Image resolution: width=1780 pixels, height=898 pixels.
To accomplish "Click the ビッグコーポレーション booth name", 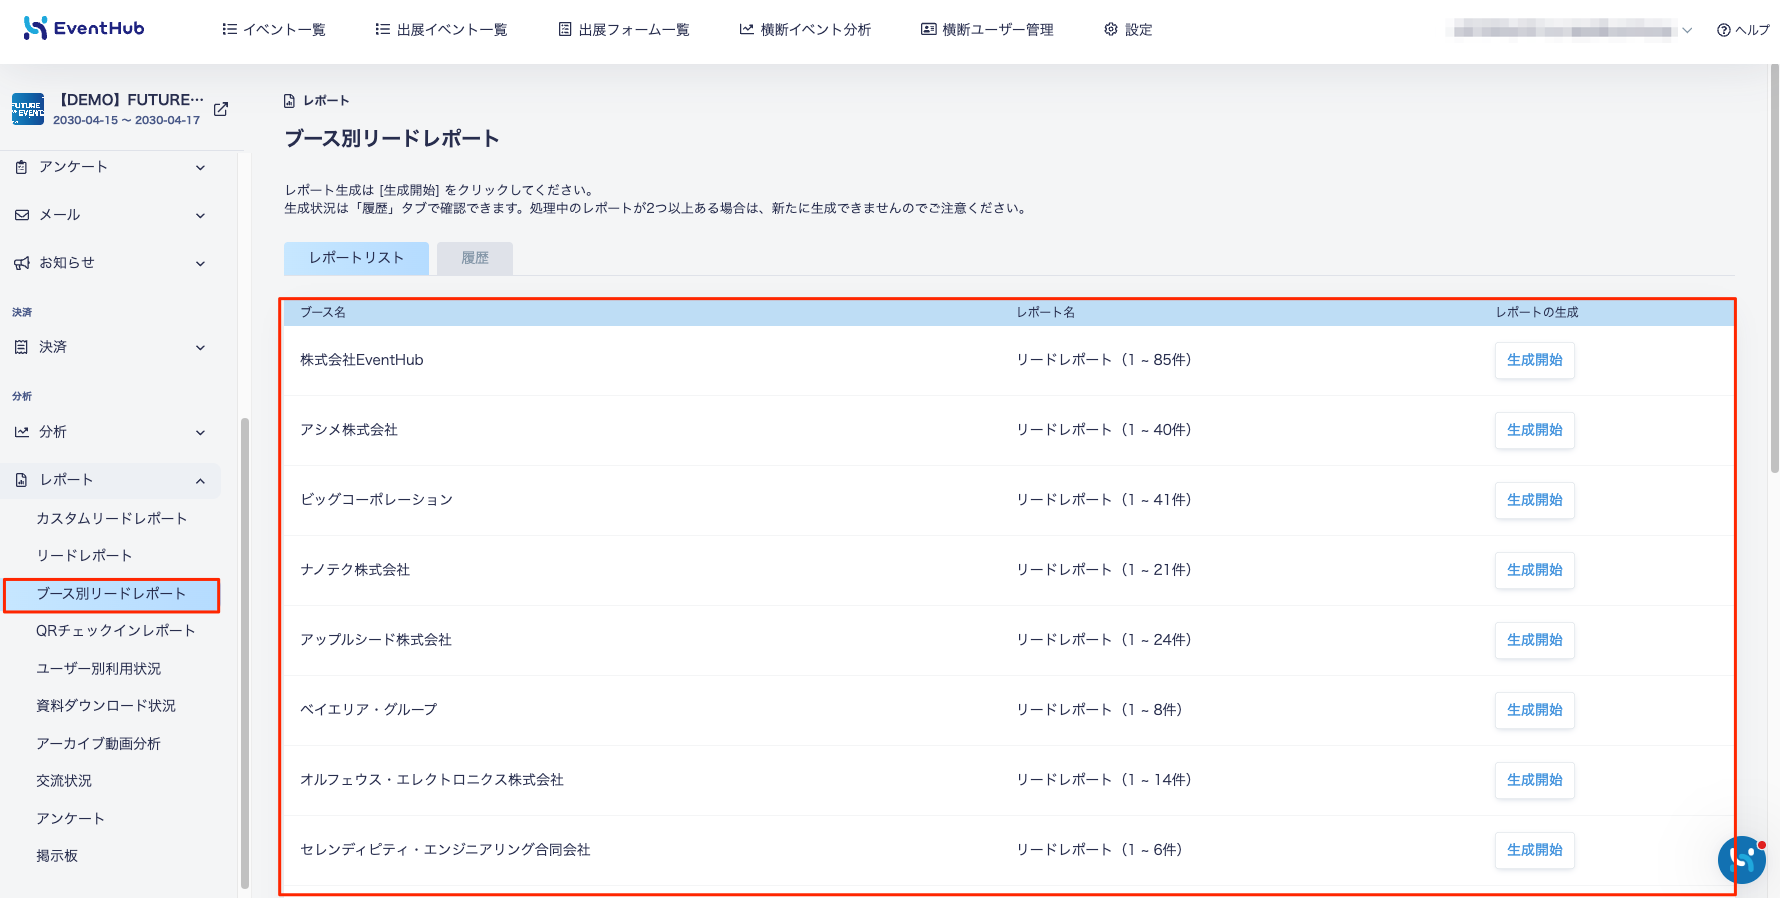I will [377, 500].
